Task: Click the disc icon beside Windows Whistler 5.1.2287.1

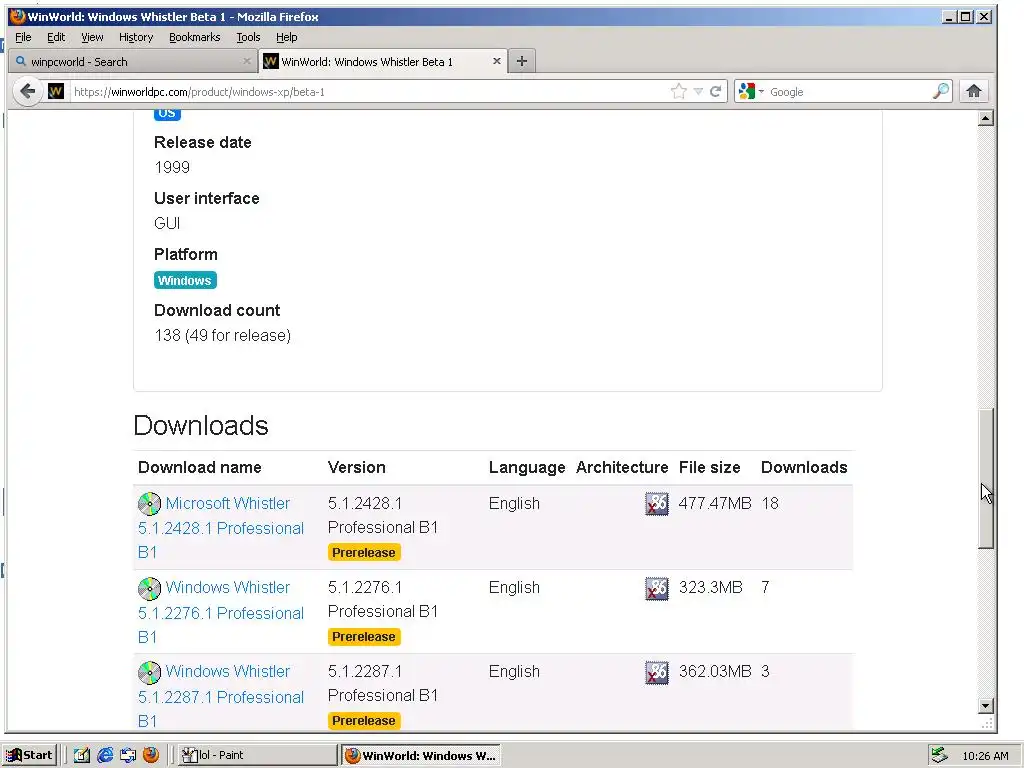Action: click(x=150, y=672)
